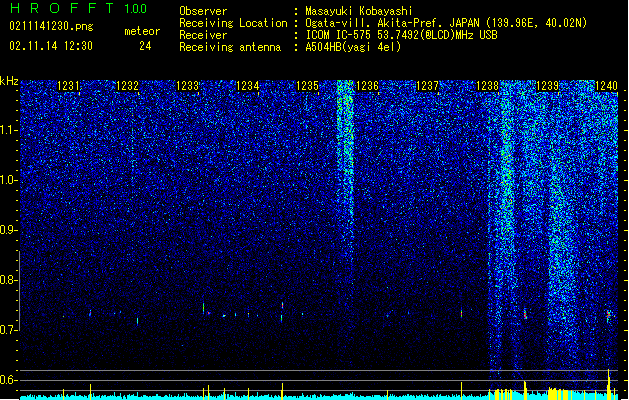
Task: Click the 1.1 kHz axis label
Action: coord(8,130)
